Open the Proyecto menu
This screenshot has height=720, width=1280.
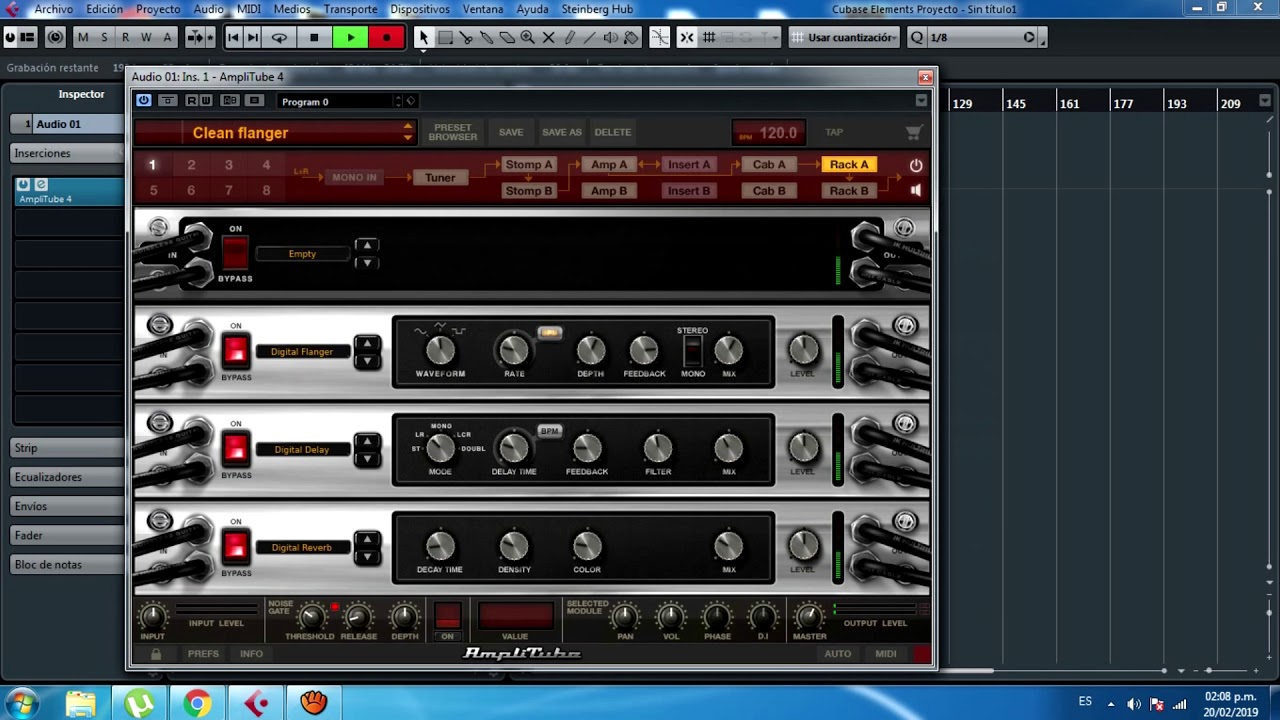point(158,9)
